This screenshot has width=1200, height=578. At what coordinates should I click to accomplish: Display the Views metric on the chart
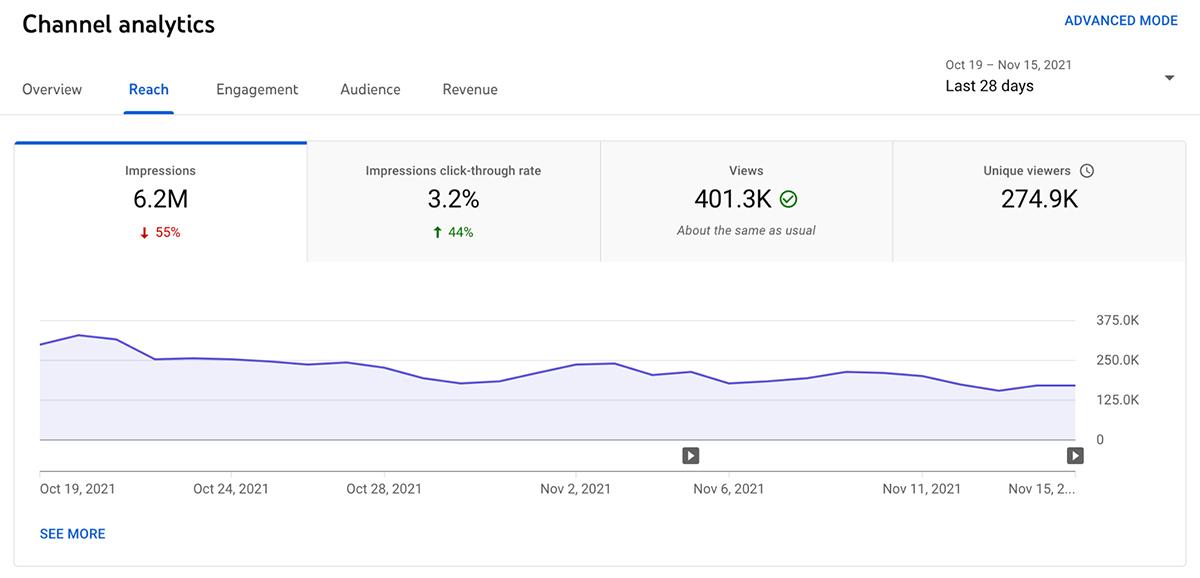point(746,198)
